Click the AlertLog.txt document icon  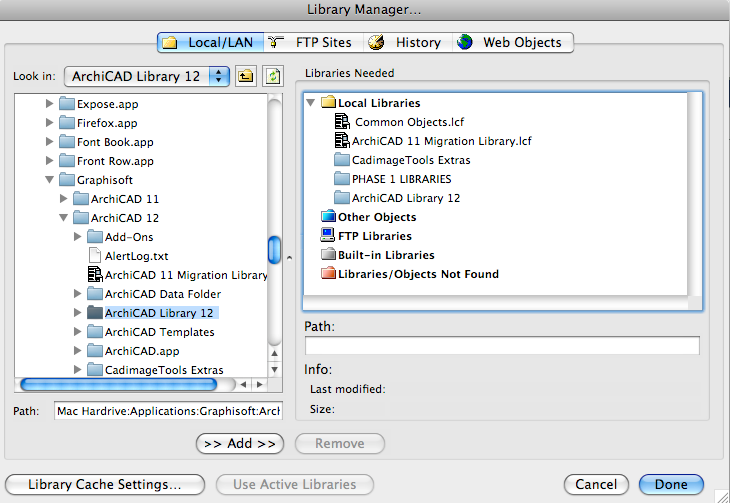click(x=95, y=255)
